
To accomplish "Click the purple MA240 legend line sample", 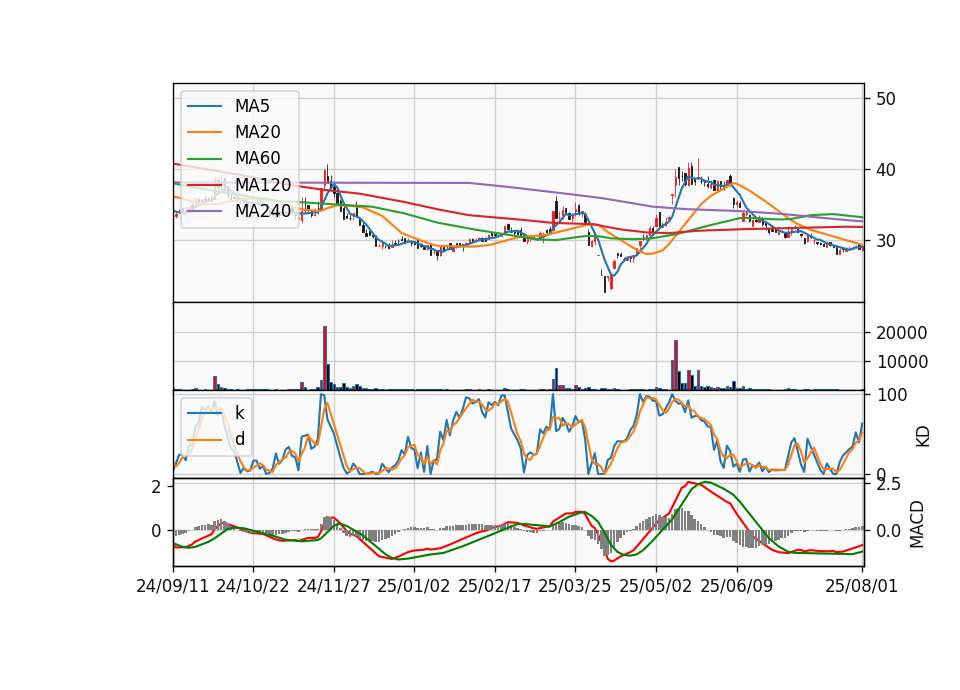I will point(205,211).
